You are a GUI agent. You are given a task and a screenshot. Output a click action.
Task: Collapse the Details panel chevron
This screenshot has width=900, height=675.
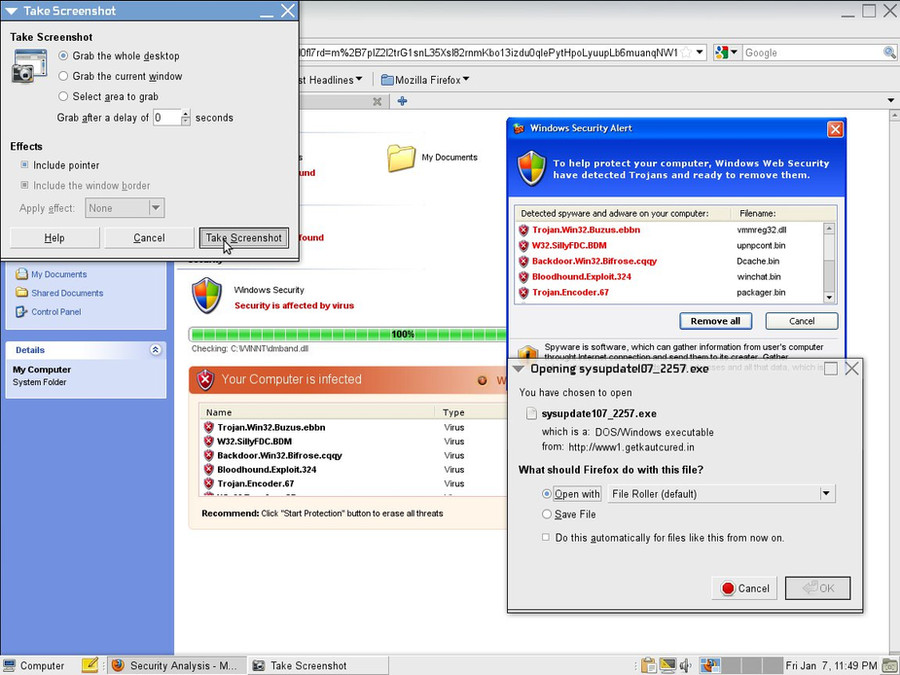tap(155, 350)
